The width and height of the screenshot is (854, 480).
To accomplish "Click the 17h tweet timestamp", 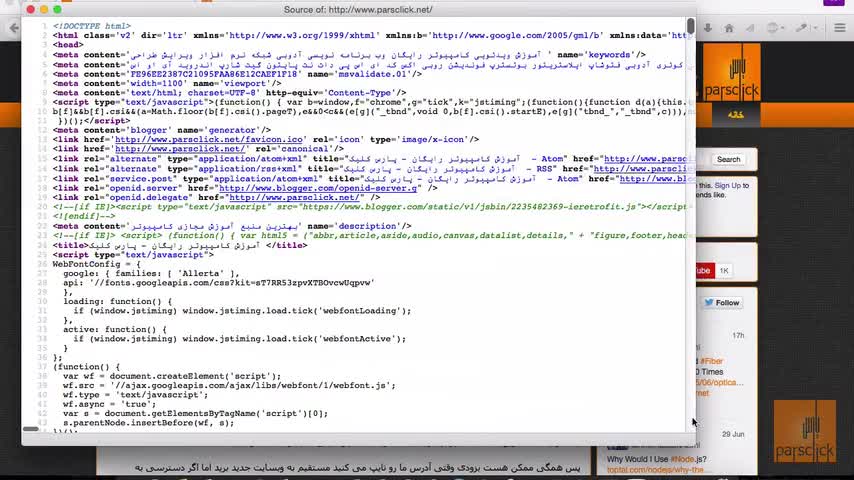I will 738,336.
